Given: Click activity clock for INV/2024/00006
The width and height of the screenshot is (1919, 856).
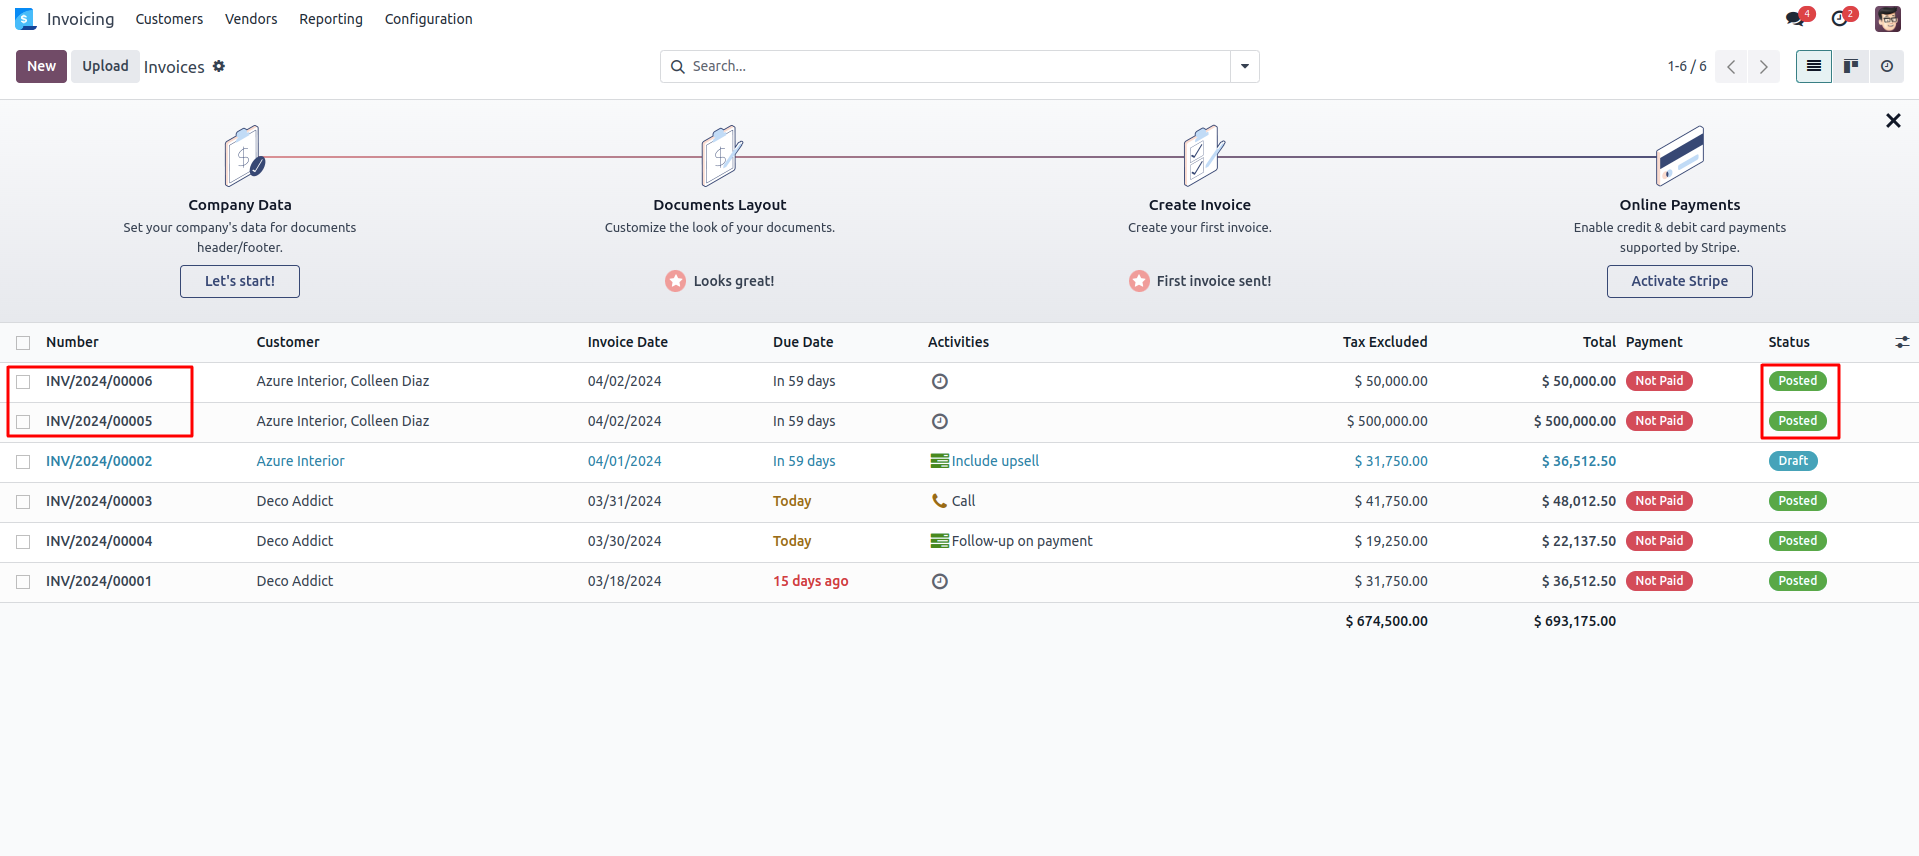Looking at the screenshot, I should 939,381.
